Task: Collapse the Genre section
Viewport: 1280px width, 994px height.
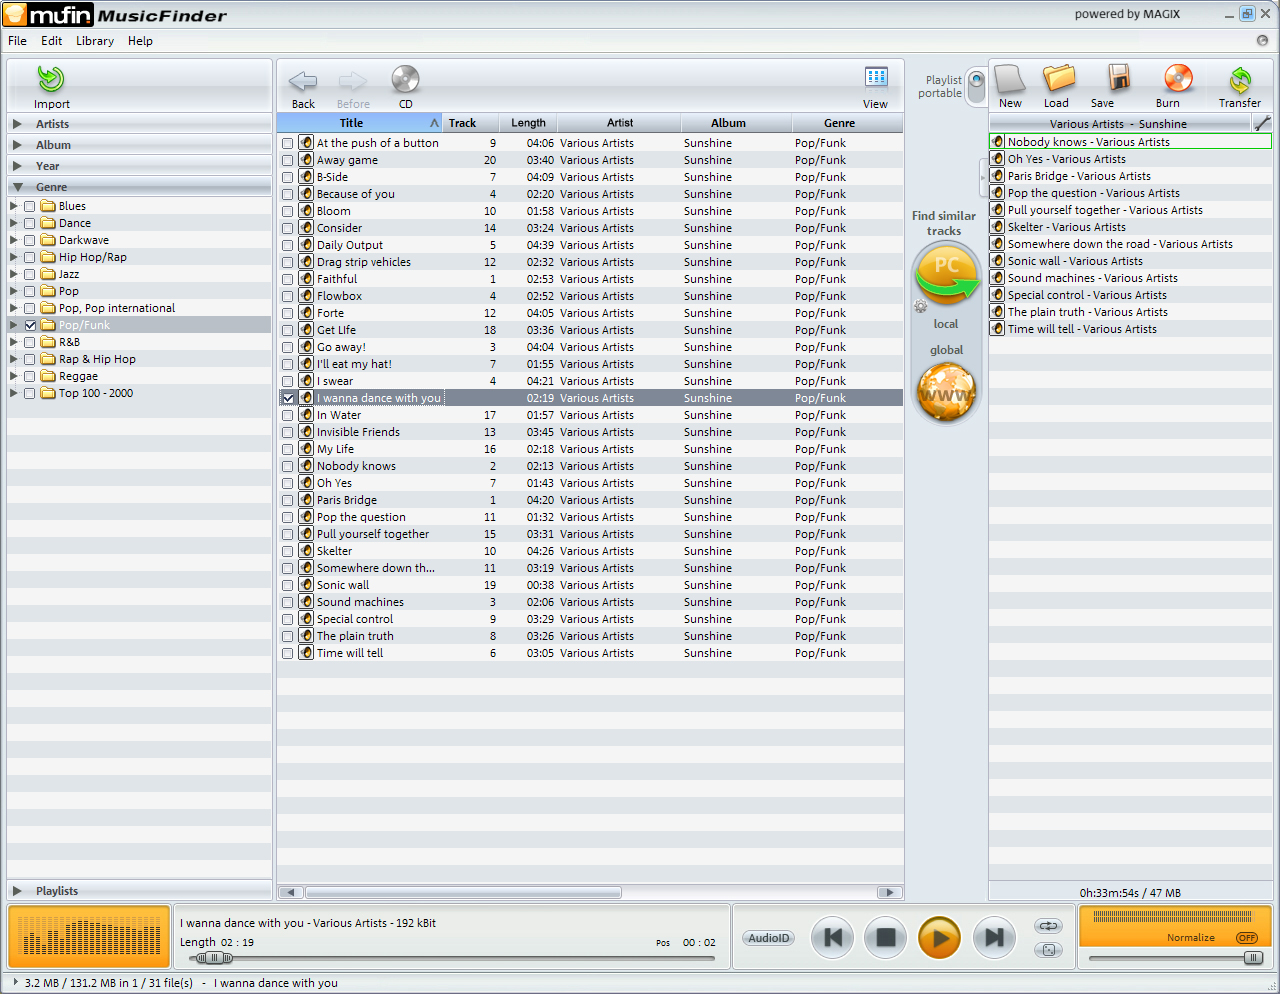Action: point(17,187)
